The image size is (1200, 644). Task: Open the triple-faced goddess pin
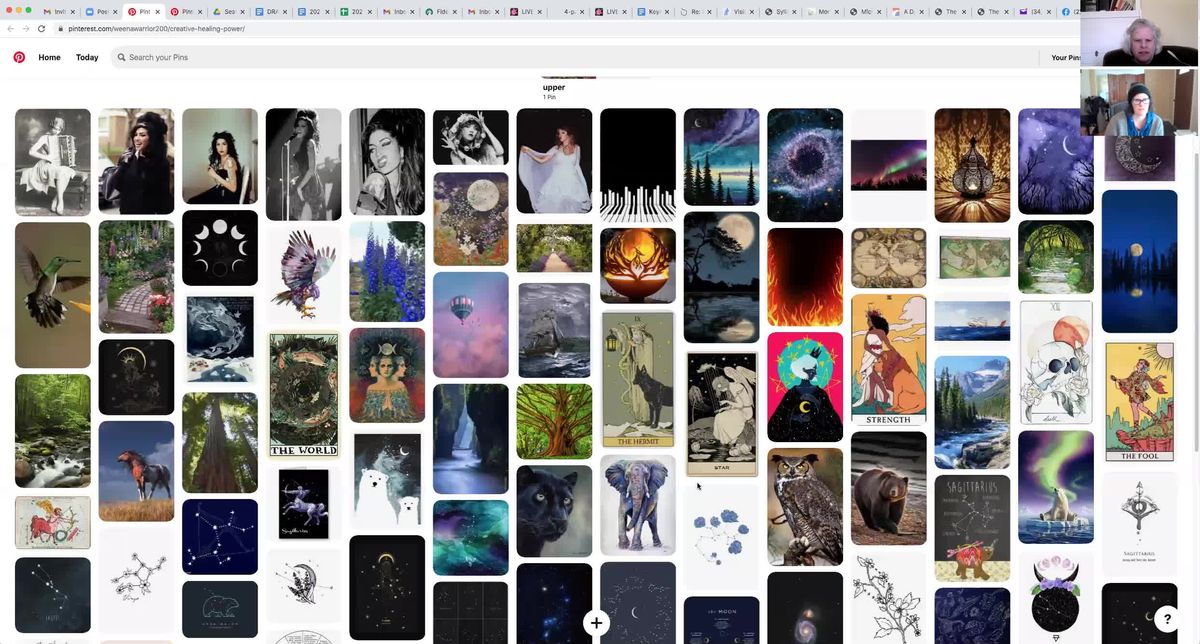(x=387, y=376)
